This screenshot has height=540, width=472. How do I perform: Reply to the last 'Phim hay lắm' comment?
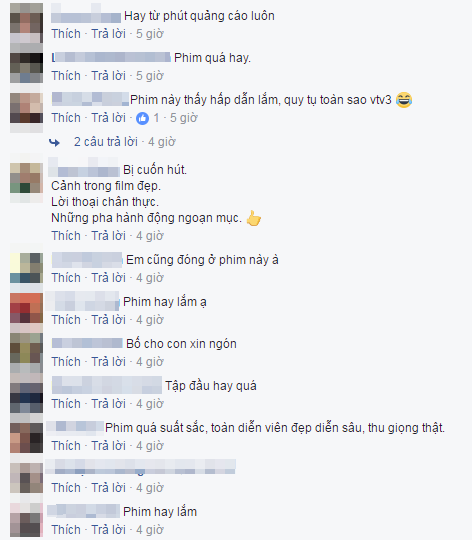click(108, 530)
